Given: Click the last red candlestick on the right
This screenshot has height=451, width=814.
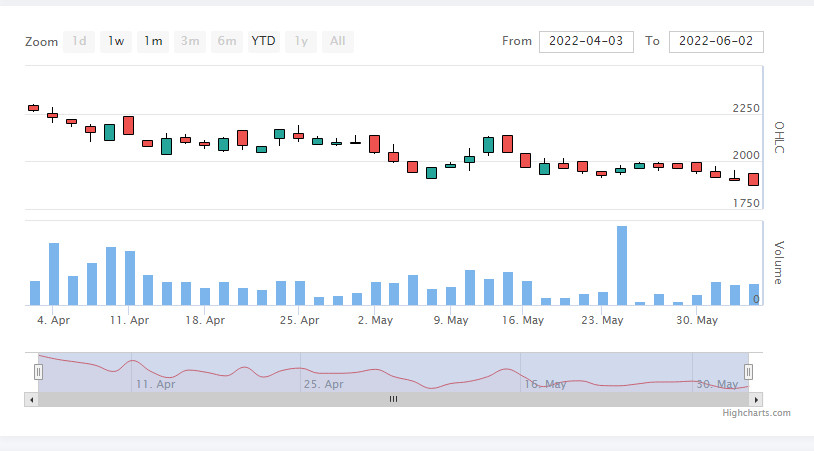Looking at the screenshot, I should pos(753,180).
